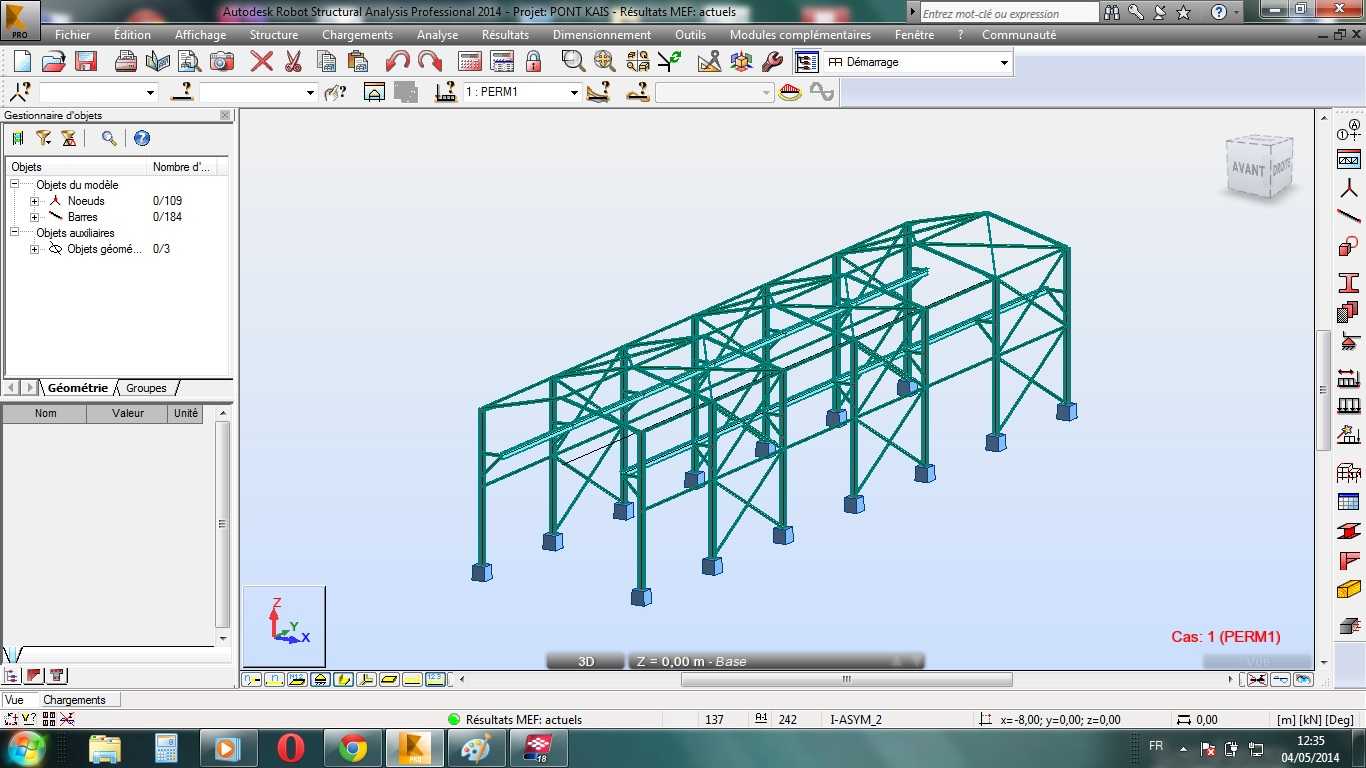The height and width of the screenshot is (768, 1366).
Task: Open the bar selection dropdown list
Action: [310, 92]
